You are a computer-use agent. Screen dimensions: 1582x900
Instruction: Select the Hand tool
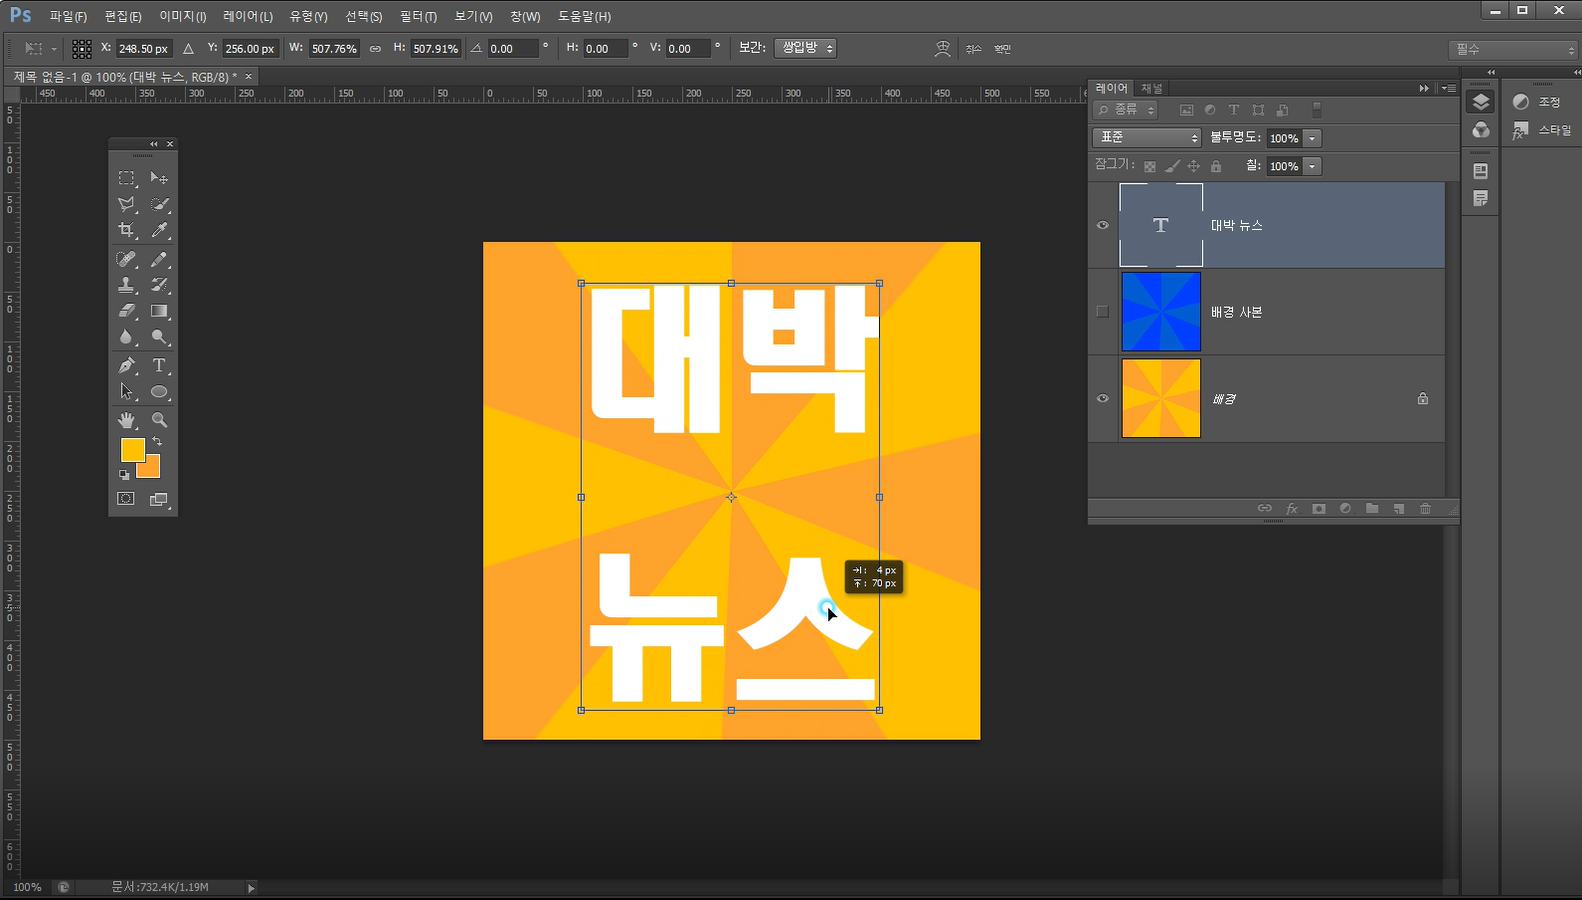(127, 420)
